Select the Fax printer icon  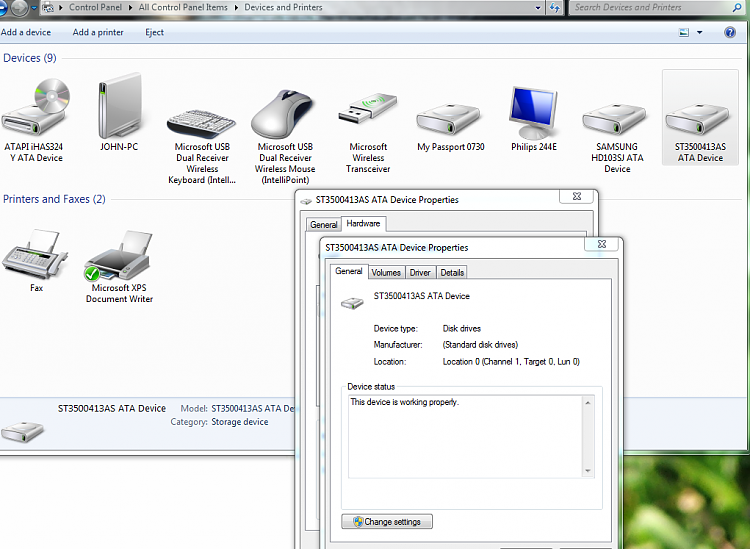[x=34, y=254]
